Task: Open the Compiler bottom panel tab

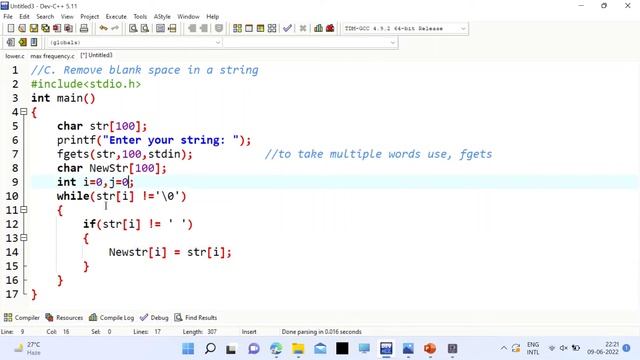Action: pyautogui.click(x=22, y=318)
